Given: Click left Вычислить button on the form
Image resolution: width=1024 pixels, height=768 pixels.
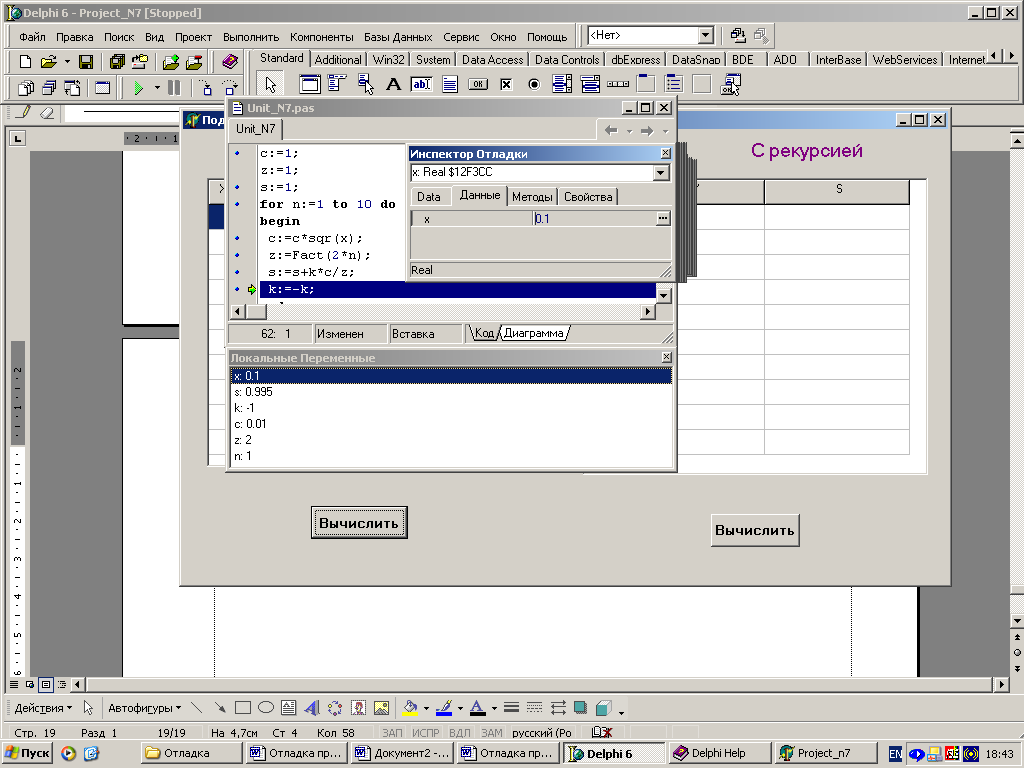Looking at the screenshot, I should tap(359, 522).
